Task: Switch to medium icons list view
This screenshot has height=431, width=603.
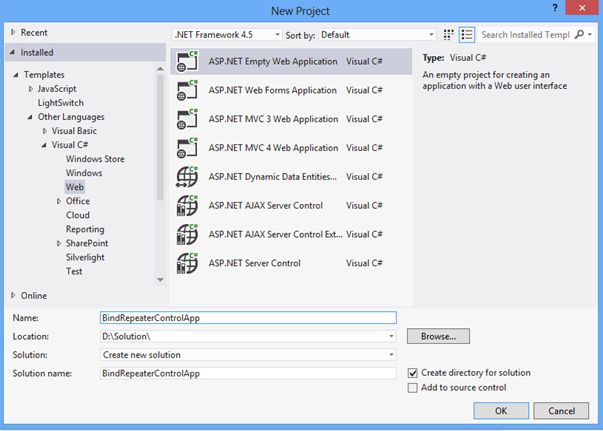Action: click(467, 35)
